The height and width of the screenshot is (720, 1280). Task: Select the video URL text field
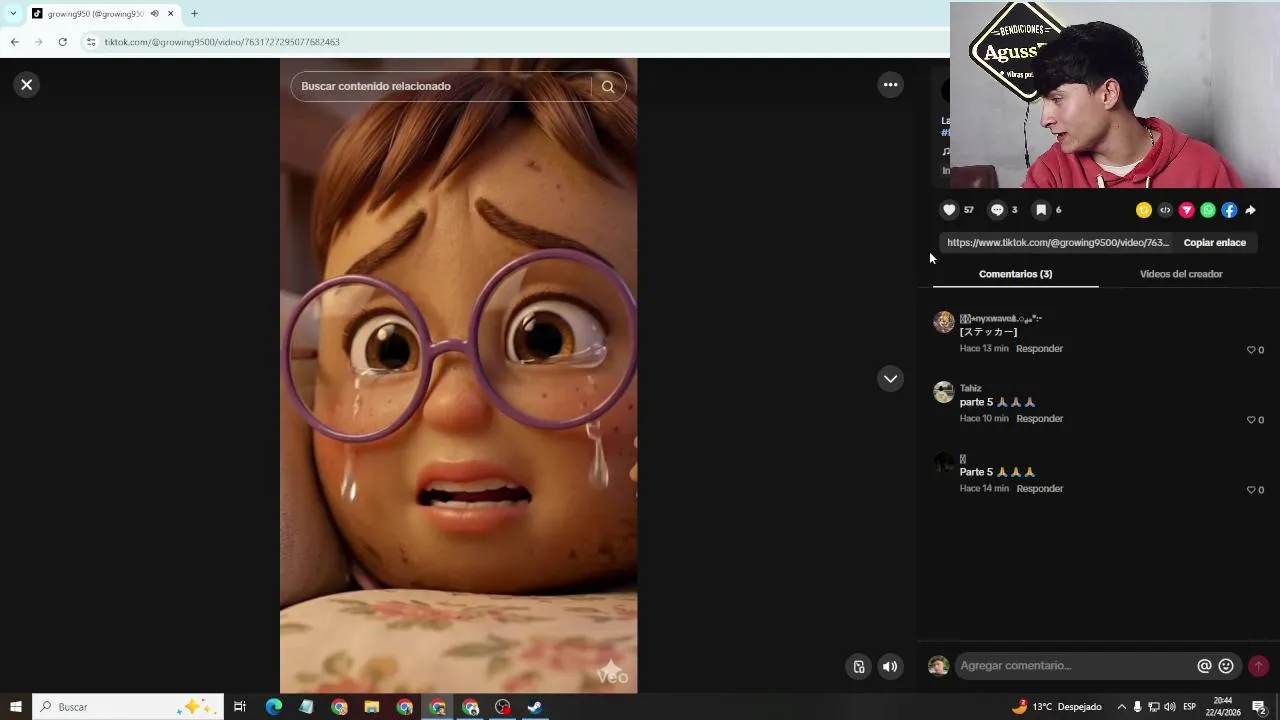1058,243
